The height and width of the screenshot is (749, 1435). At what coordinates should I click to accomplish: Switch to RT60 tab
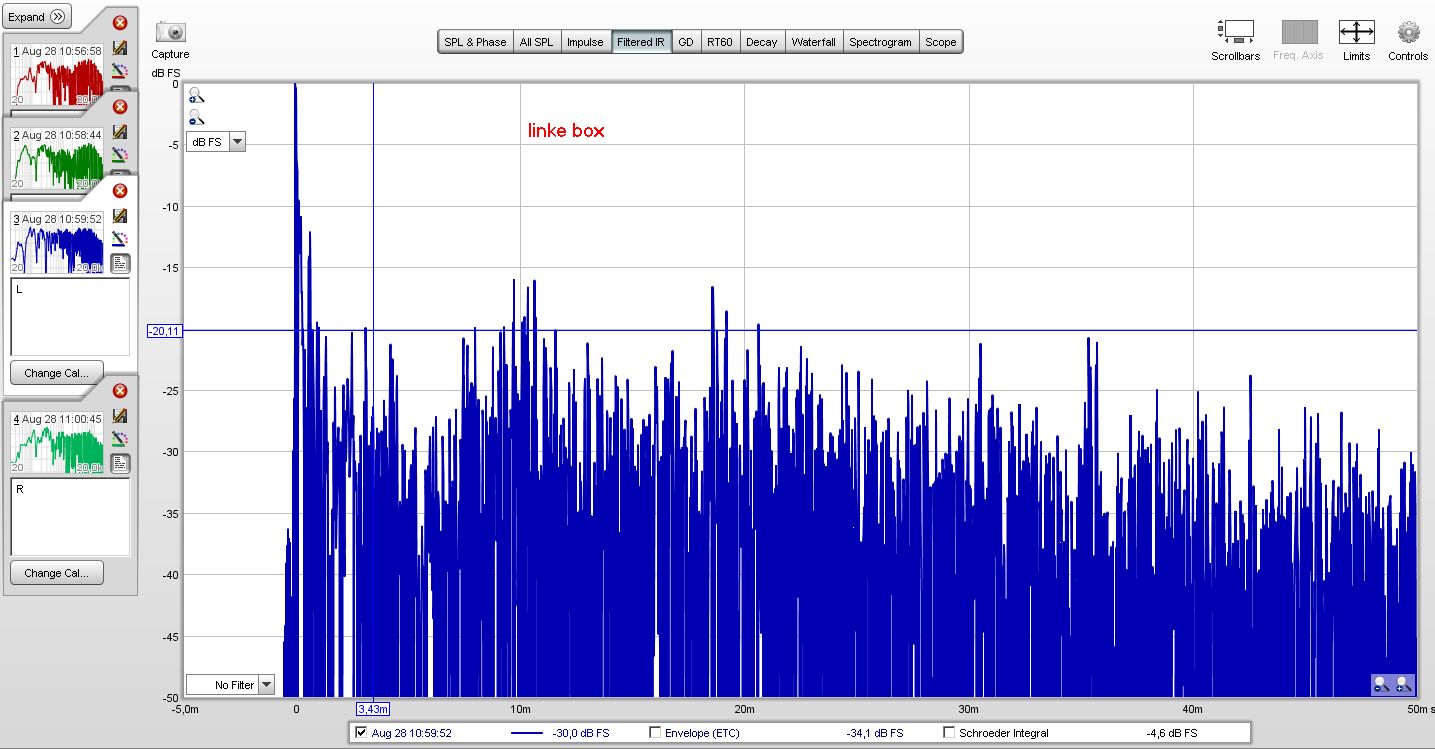720,42
